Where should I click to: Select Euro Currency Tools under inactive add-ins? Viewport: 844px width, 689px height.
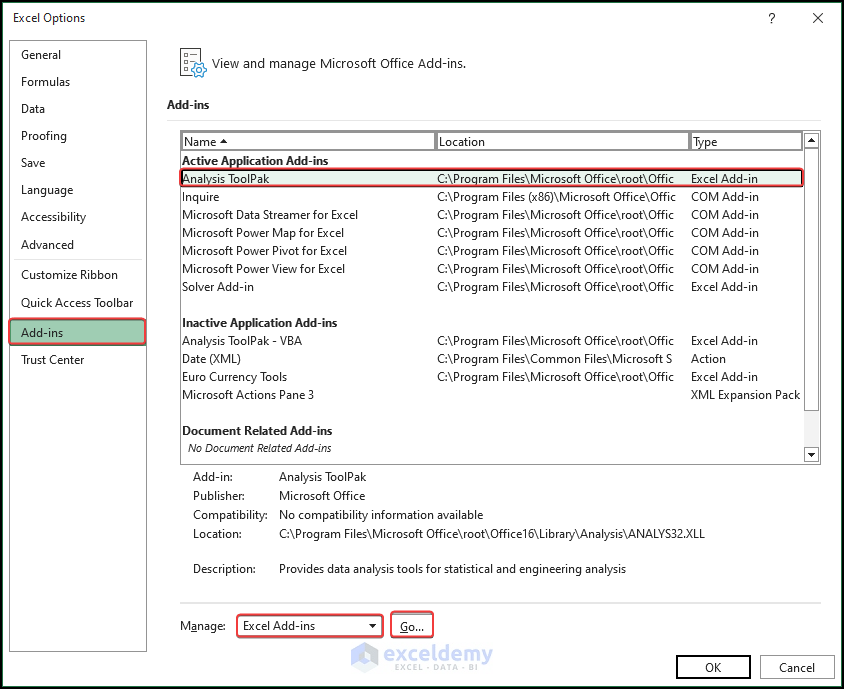click(x=300, y=376)
